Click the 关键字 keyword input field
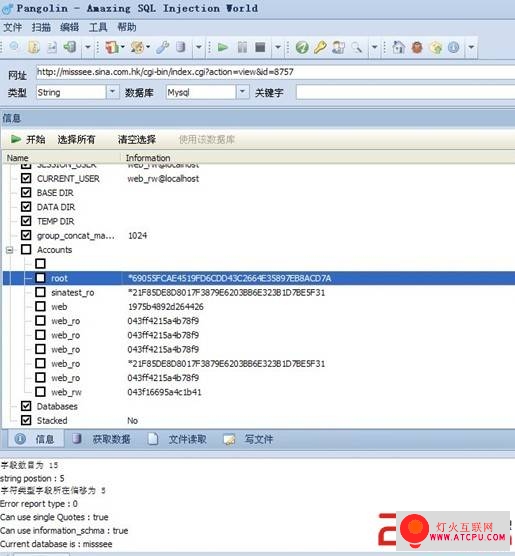This screenshot has width=515, height=556. (x=405, y=93)
